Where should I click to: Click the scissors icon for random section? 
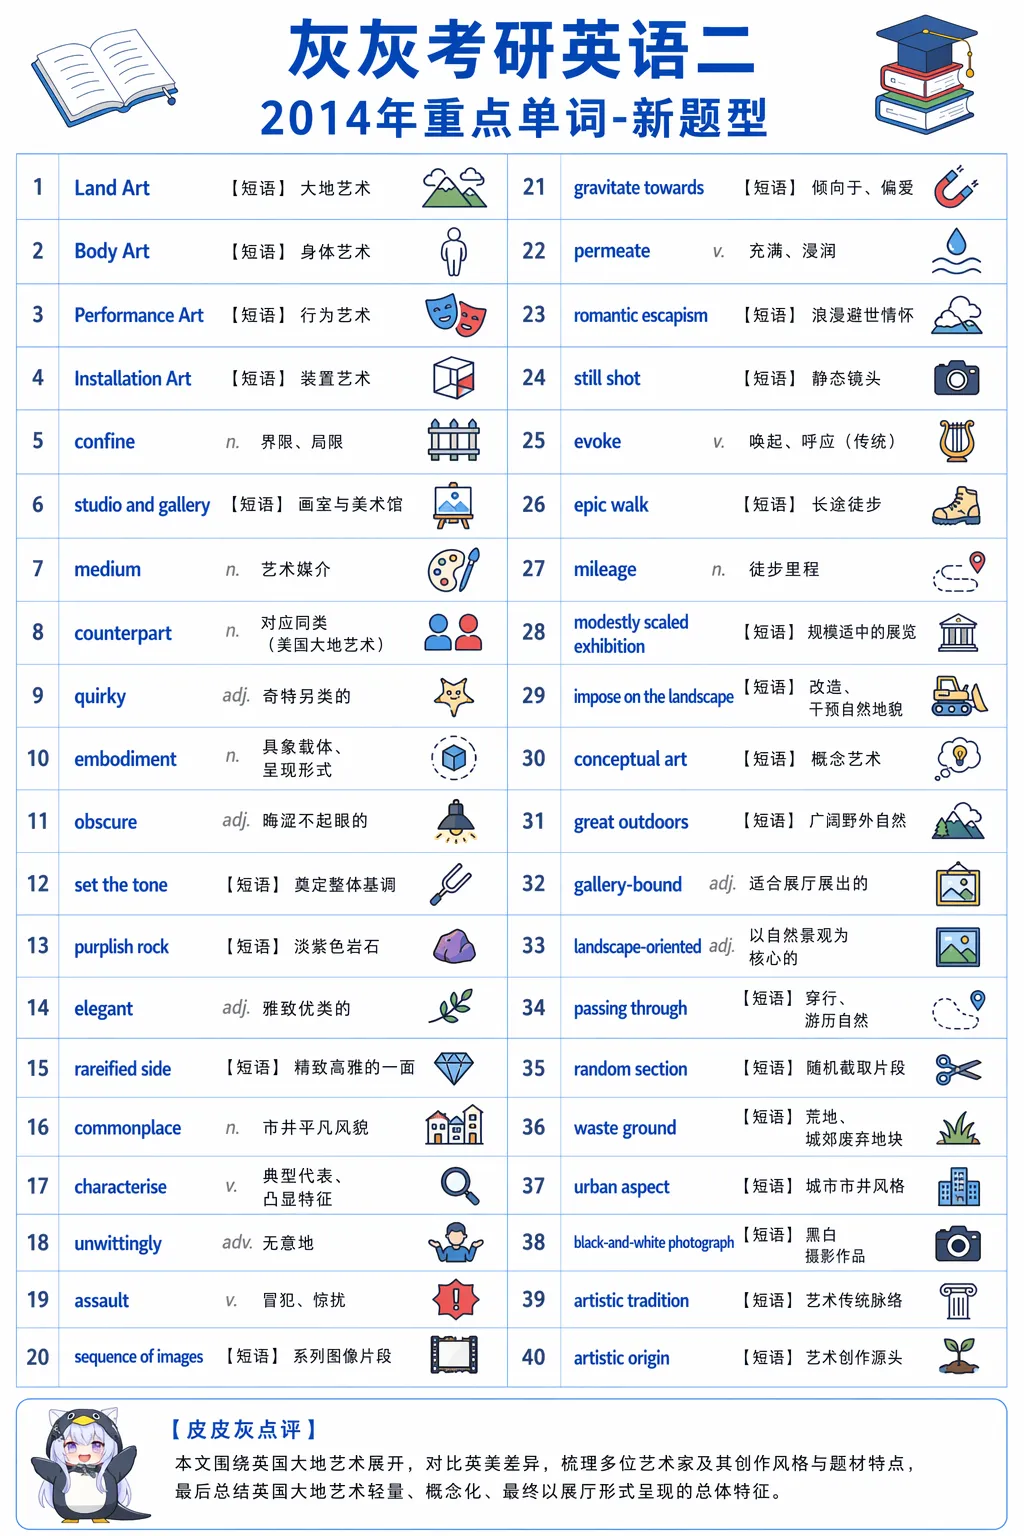click(x=958, y=1069)
